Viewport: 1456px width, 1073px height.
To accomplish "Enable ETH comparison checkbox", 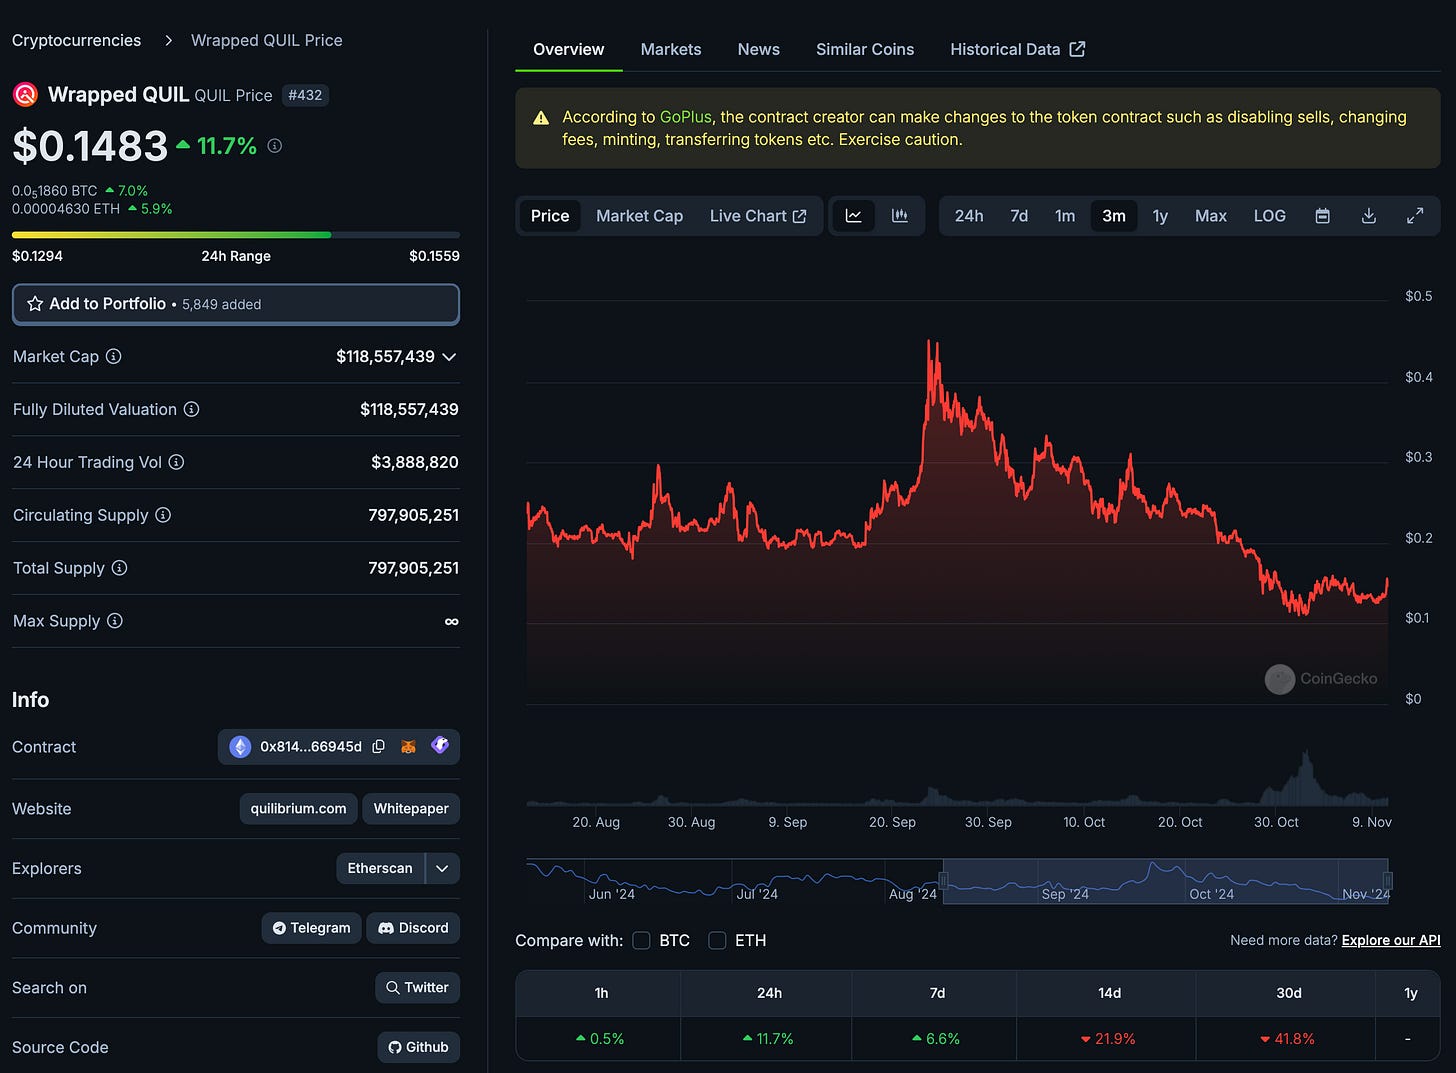I will [717, 940].
